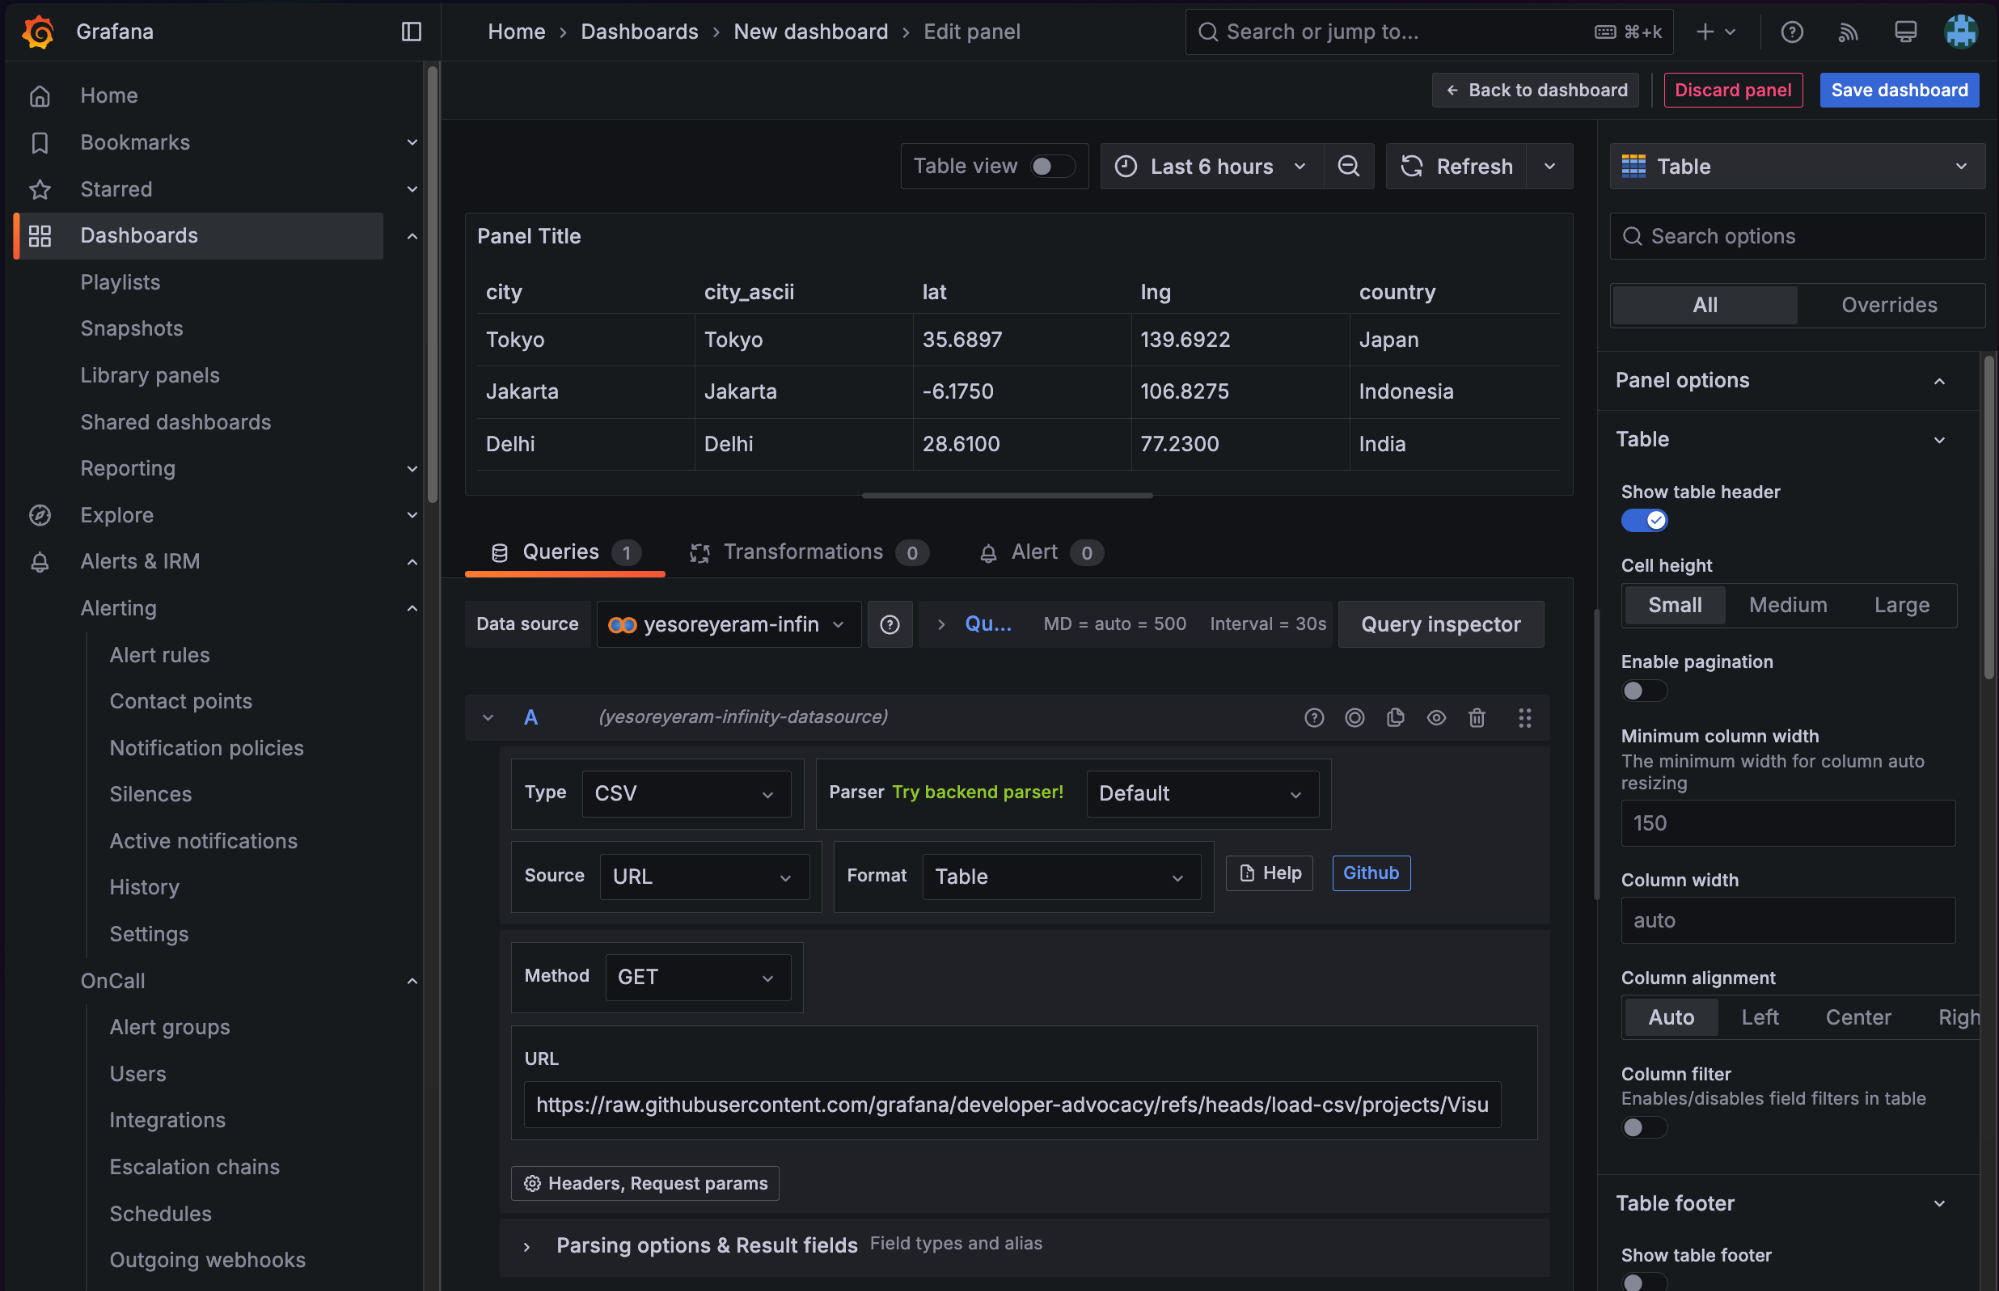Hide query A response via eye icon
The width and height of the screenshot is (1999, 1291).
point(1435,718)
